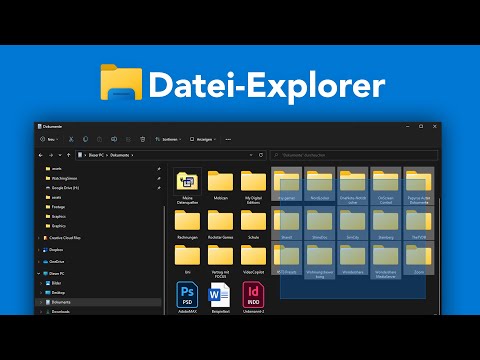Select the Uni folder
The image size is (480, 360).
pos(187,259)
